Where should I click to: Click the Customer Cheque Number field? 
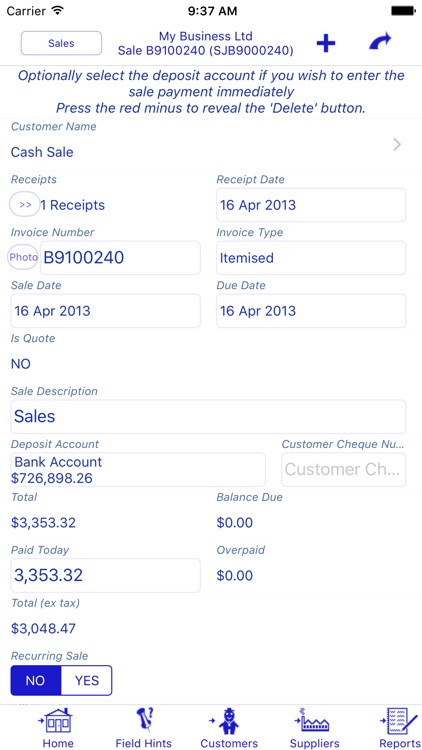coord(344,470)
